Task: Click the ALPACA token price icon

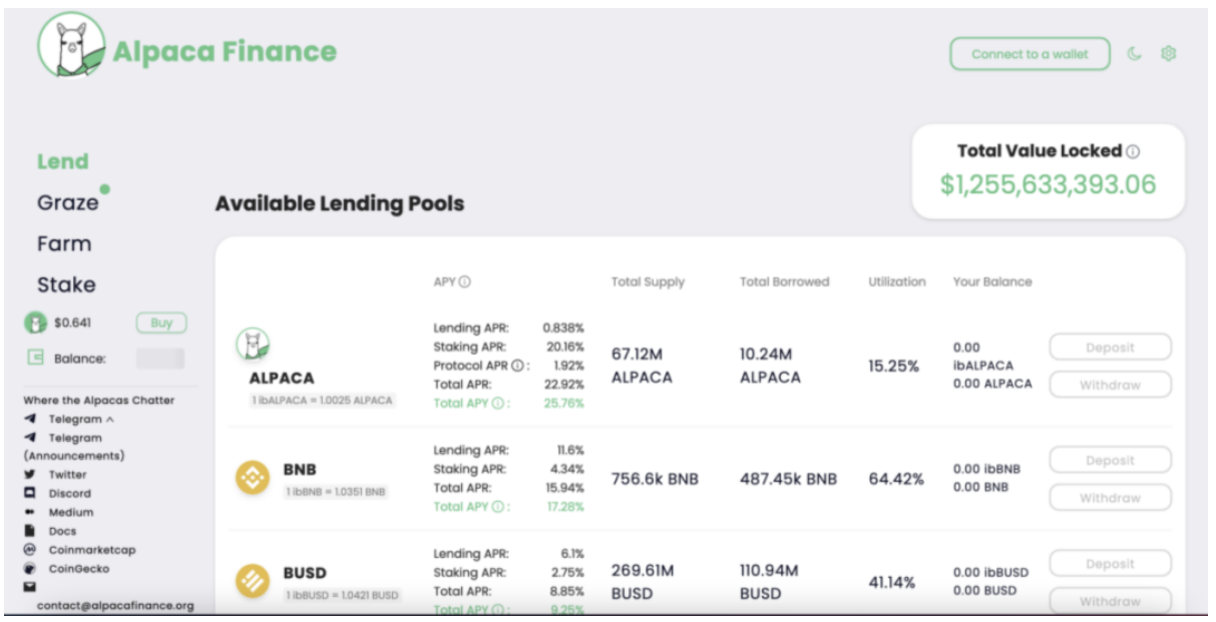Action: pos(36,323)
